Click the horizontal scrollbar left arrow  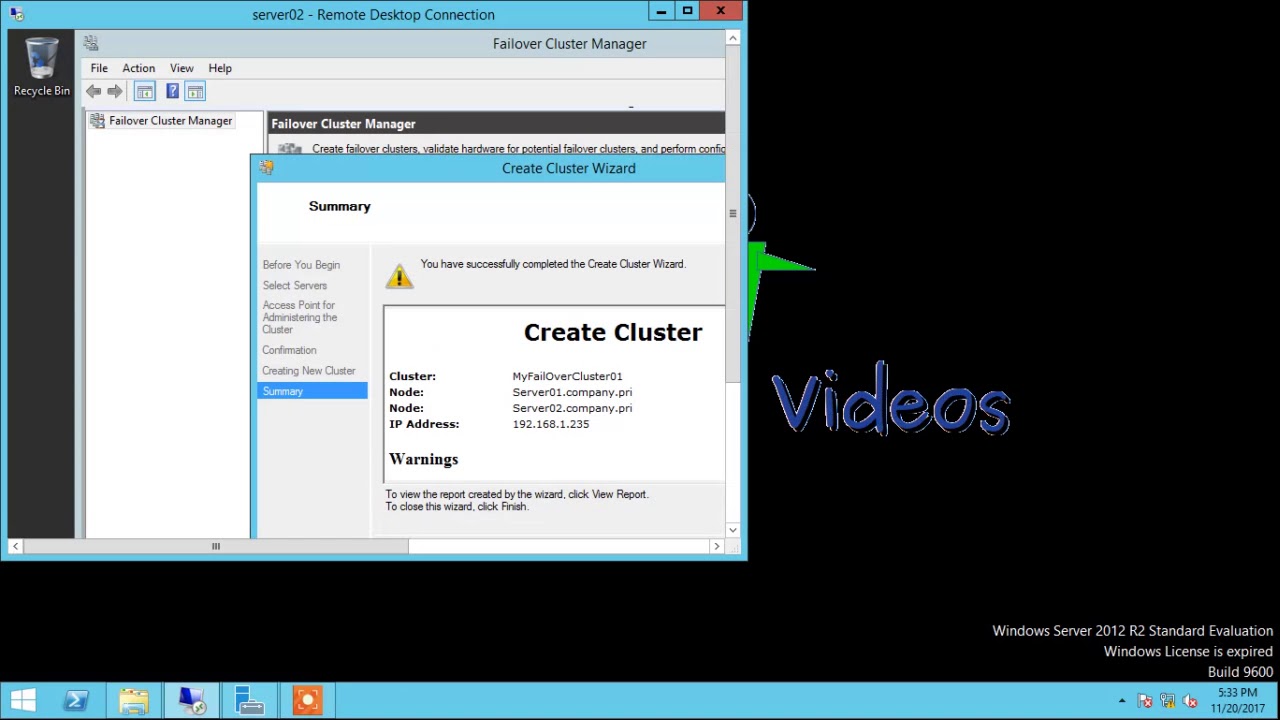pyautogui.click(x=15, y=546)
